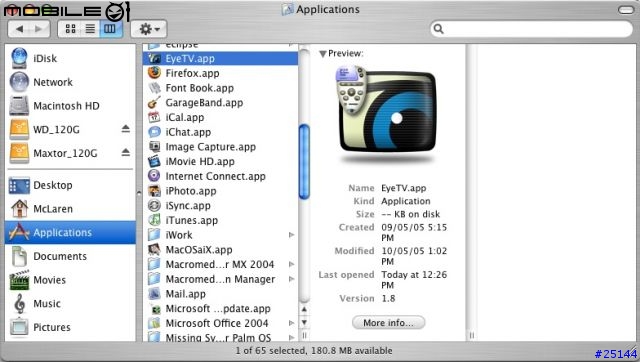This screenshot has height=362, width=640.
Task: Click the iMovie HD.app icon
Action: 154,161
